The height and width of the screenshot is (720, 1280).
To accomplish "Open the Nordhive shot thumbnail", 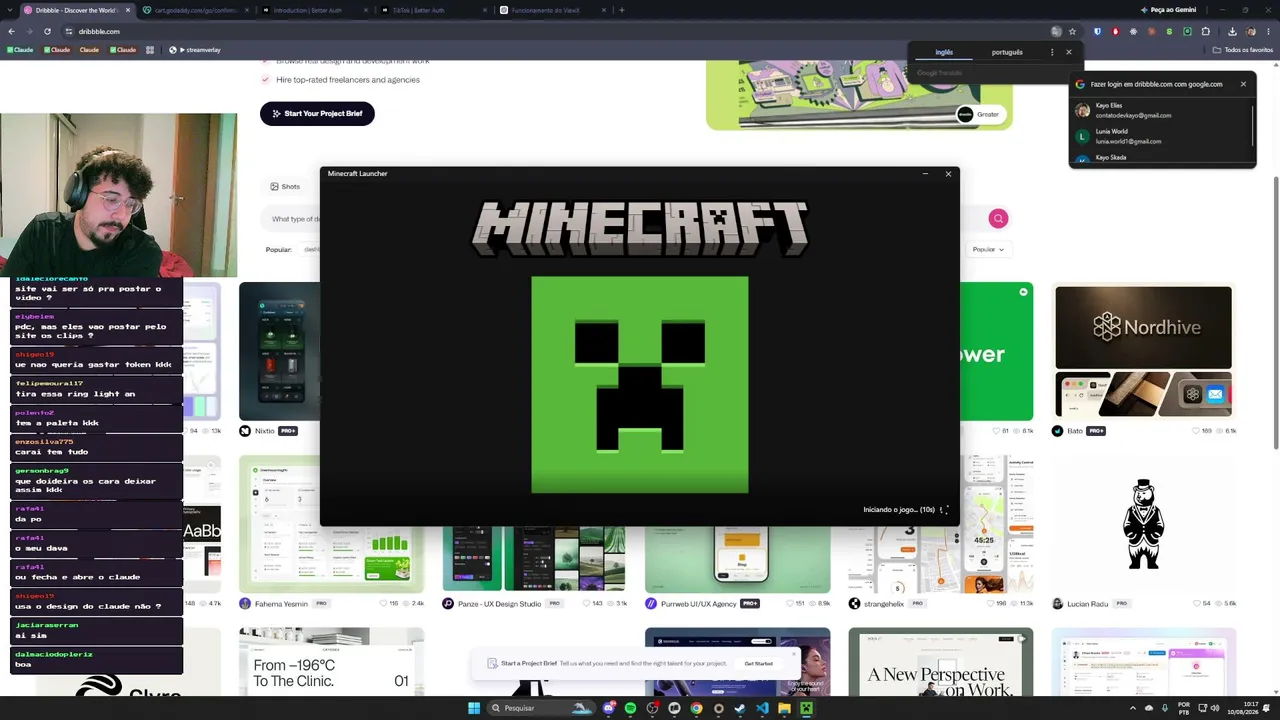I will 1143,351.
